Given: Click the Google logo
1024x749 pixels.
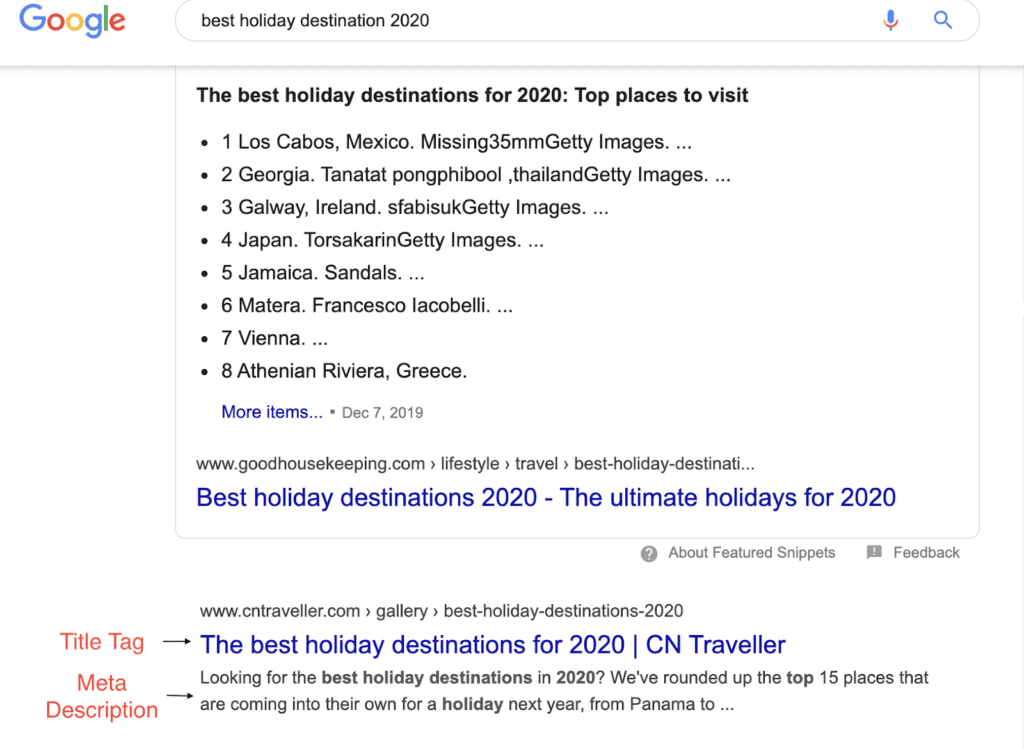Looking at the screenshot, I should (71, 20).
